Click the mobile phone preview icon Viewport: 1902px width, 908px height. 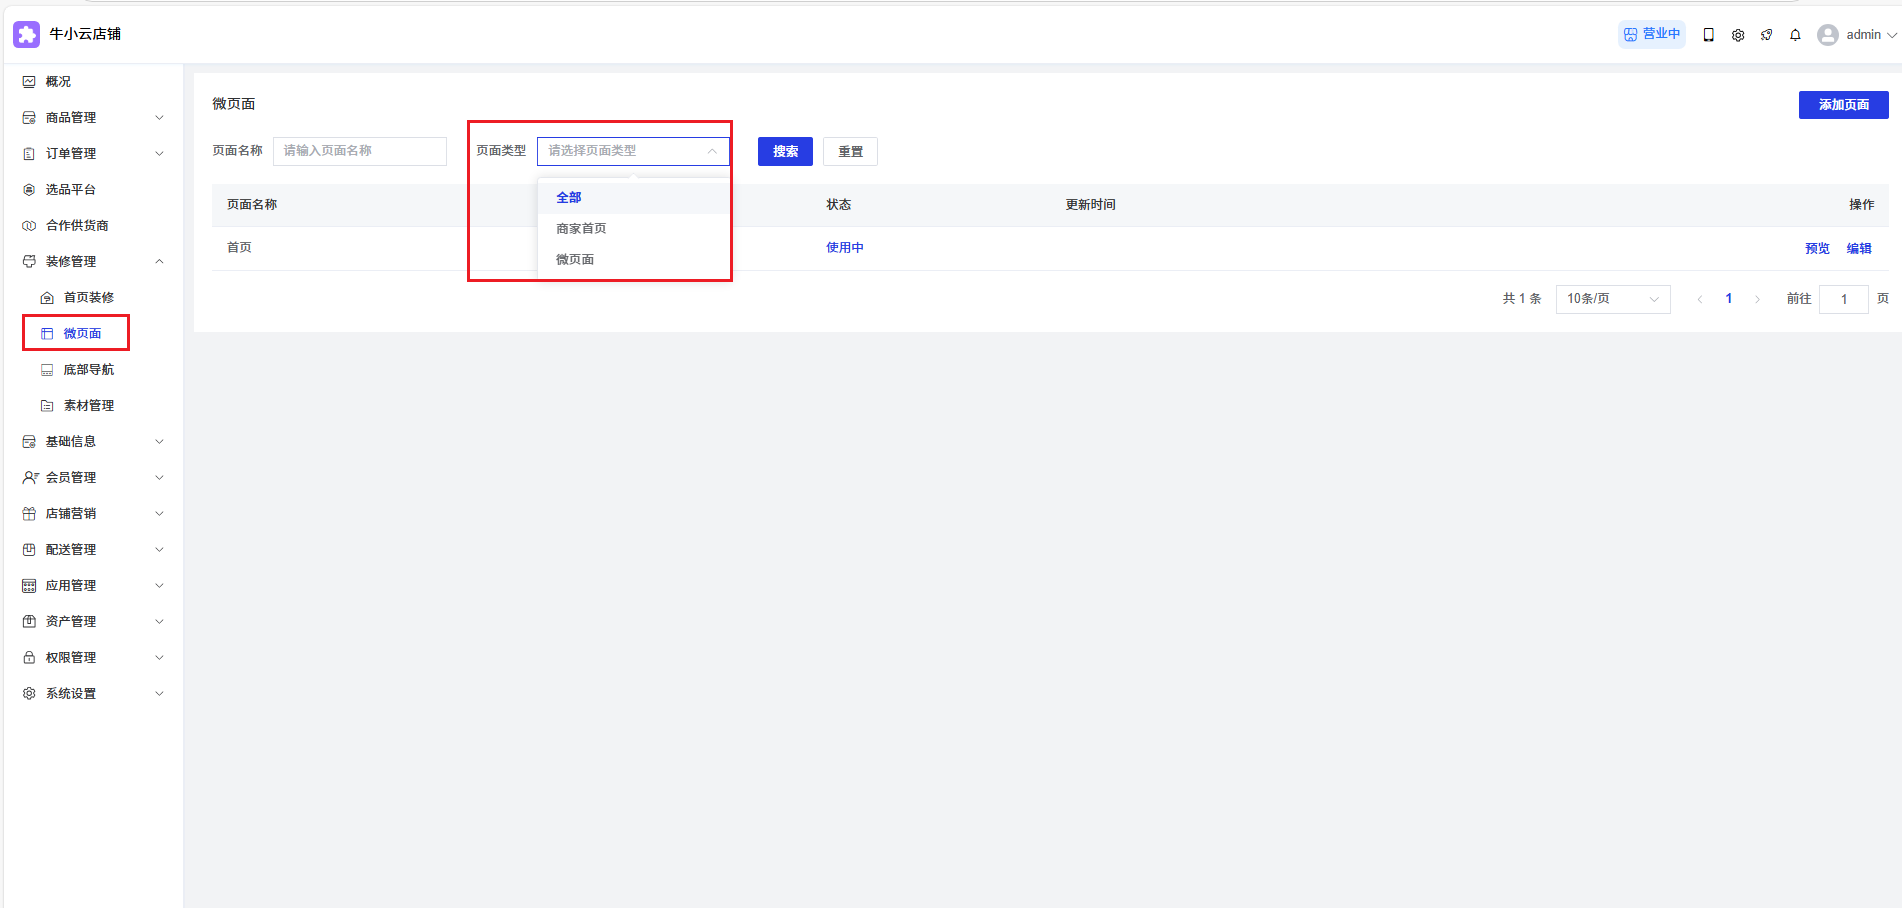point(1709,35)
